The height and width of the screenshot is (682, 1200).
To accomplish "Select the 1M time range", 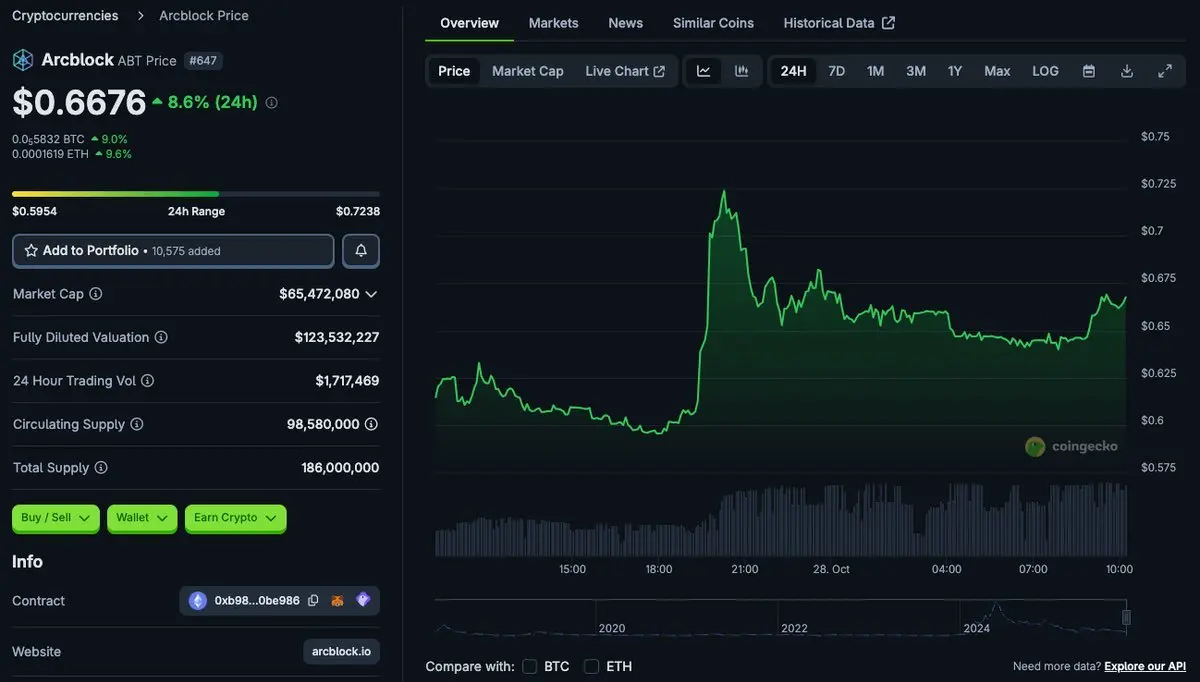I will tap(875, 71).
